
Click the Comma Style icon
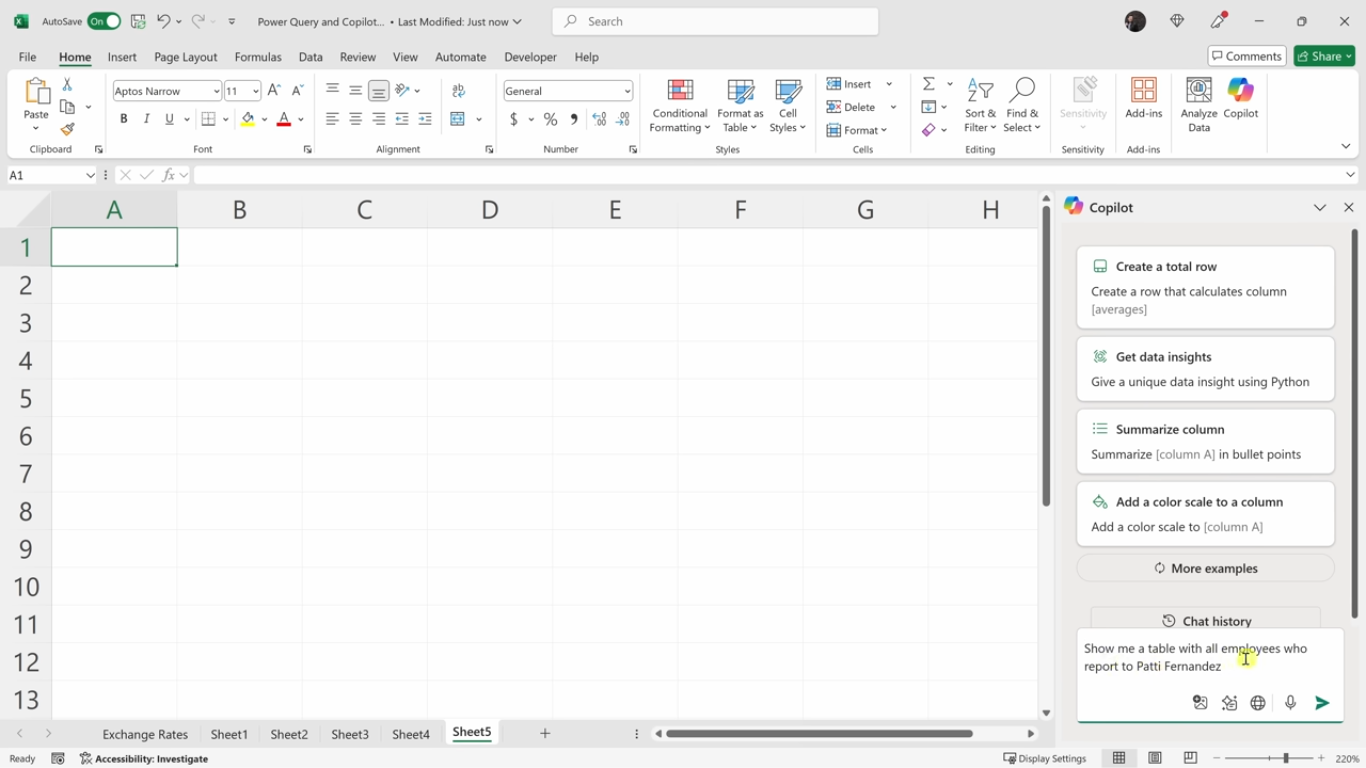pos(574,119)
